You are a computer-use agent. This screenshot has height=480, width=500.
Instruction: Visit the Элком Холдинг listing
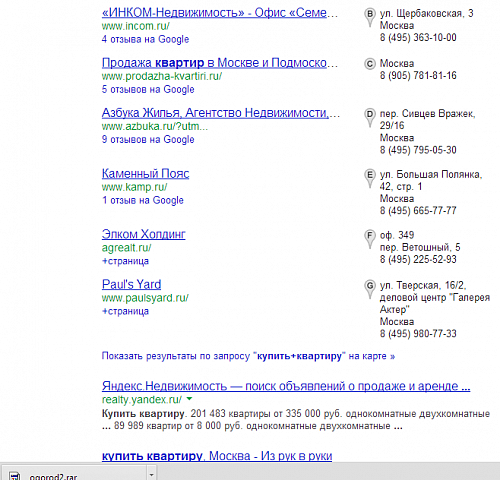(x=143, y=234)
